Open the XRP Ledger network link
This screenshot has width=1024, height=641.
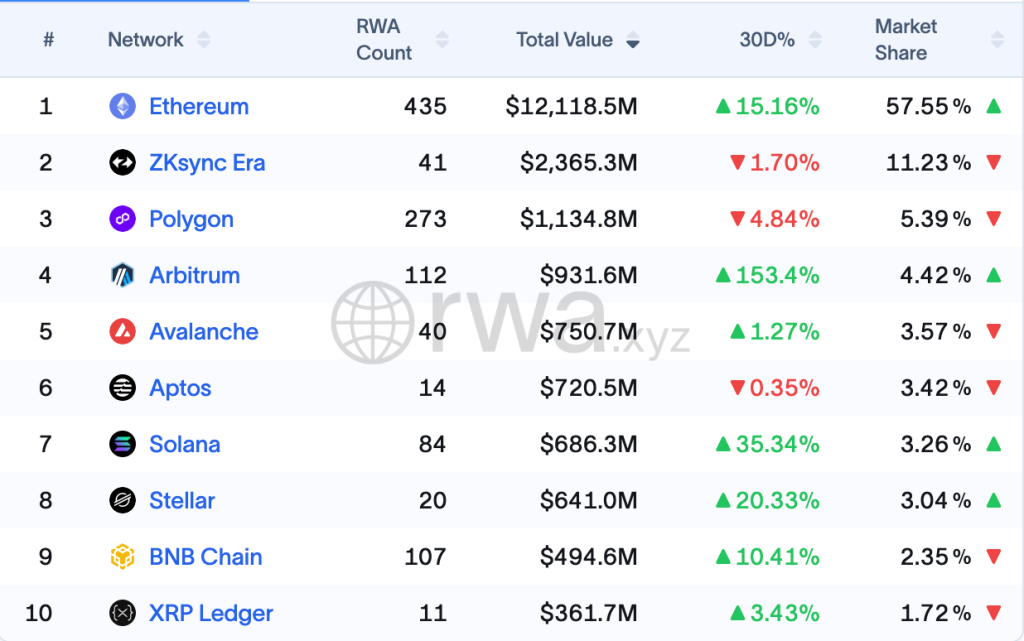coord(210,613)
